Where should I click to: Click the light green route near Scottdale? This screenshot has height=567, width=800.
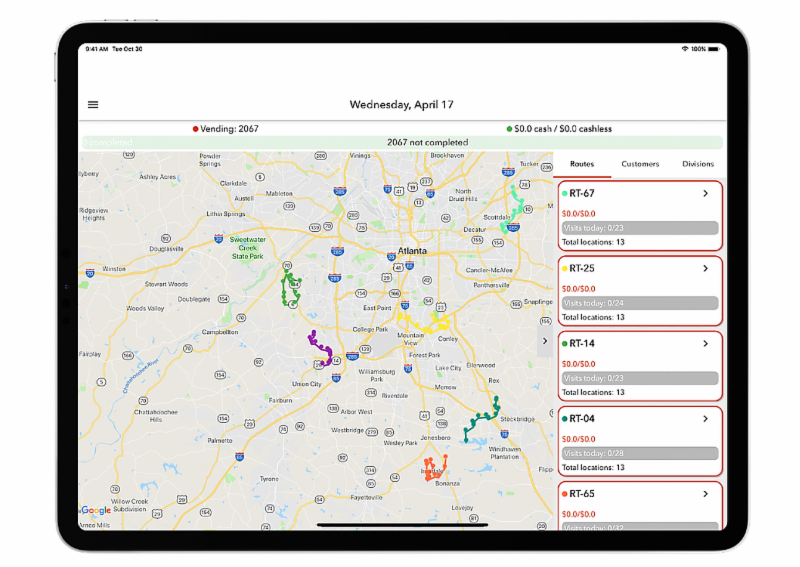point(513,210)
